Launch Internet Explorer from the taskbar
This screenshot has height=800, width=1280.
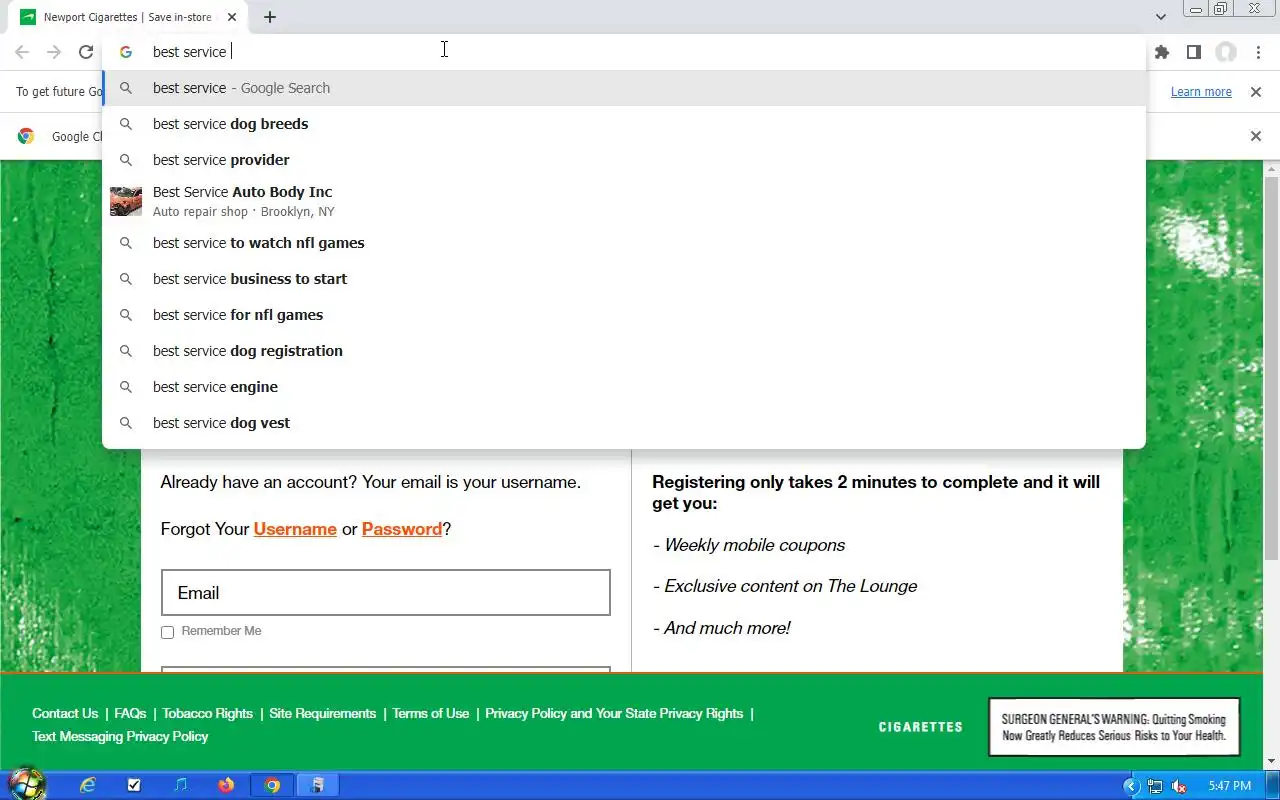coord(88,786)
